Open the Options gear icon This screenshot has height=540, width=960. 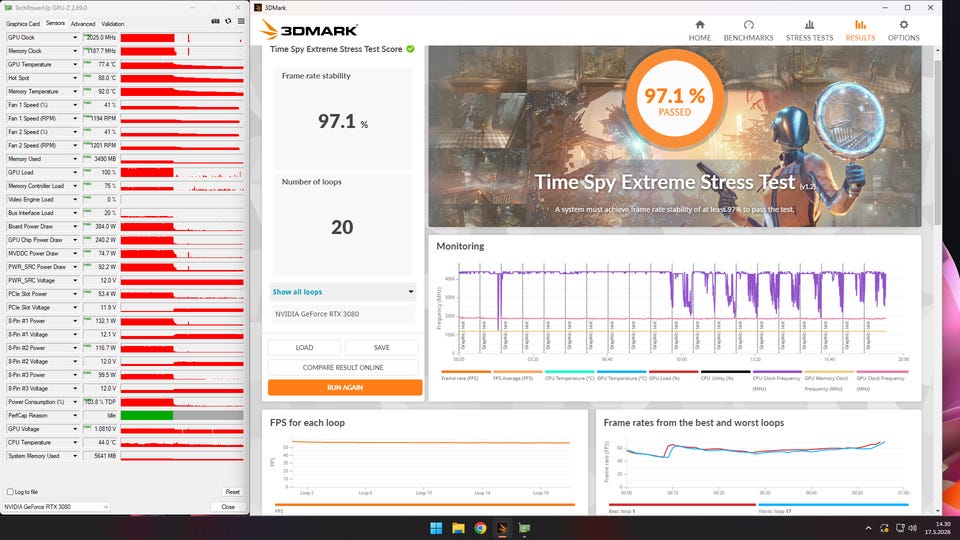point(904,24)
